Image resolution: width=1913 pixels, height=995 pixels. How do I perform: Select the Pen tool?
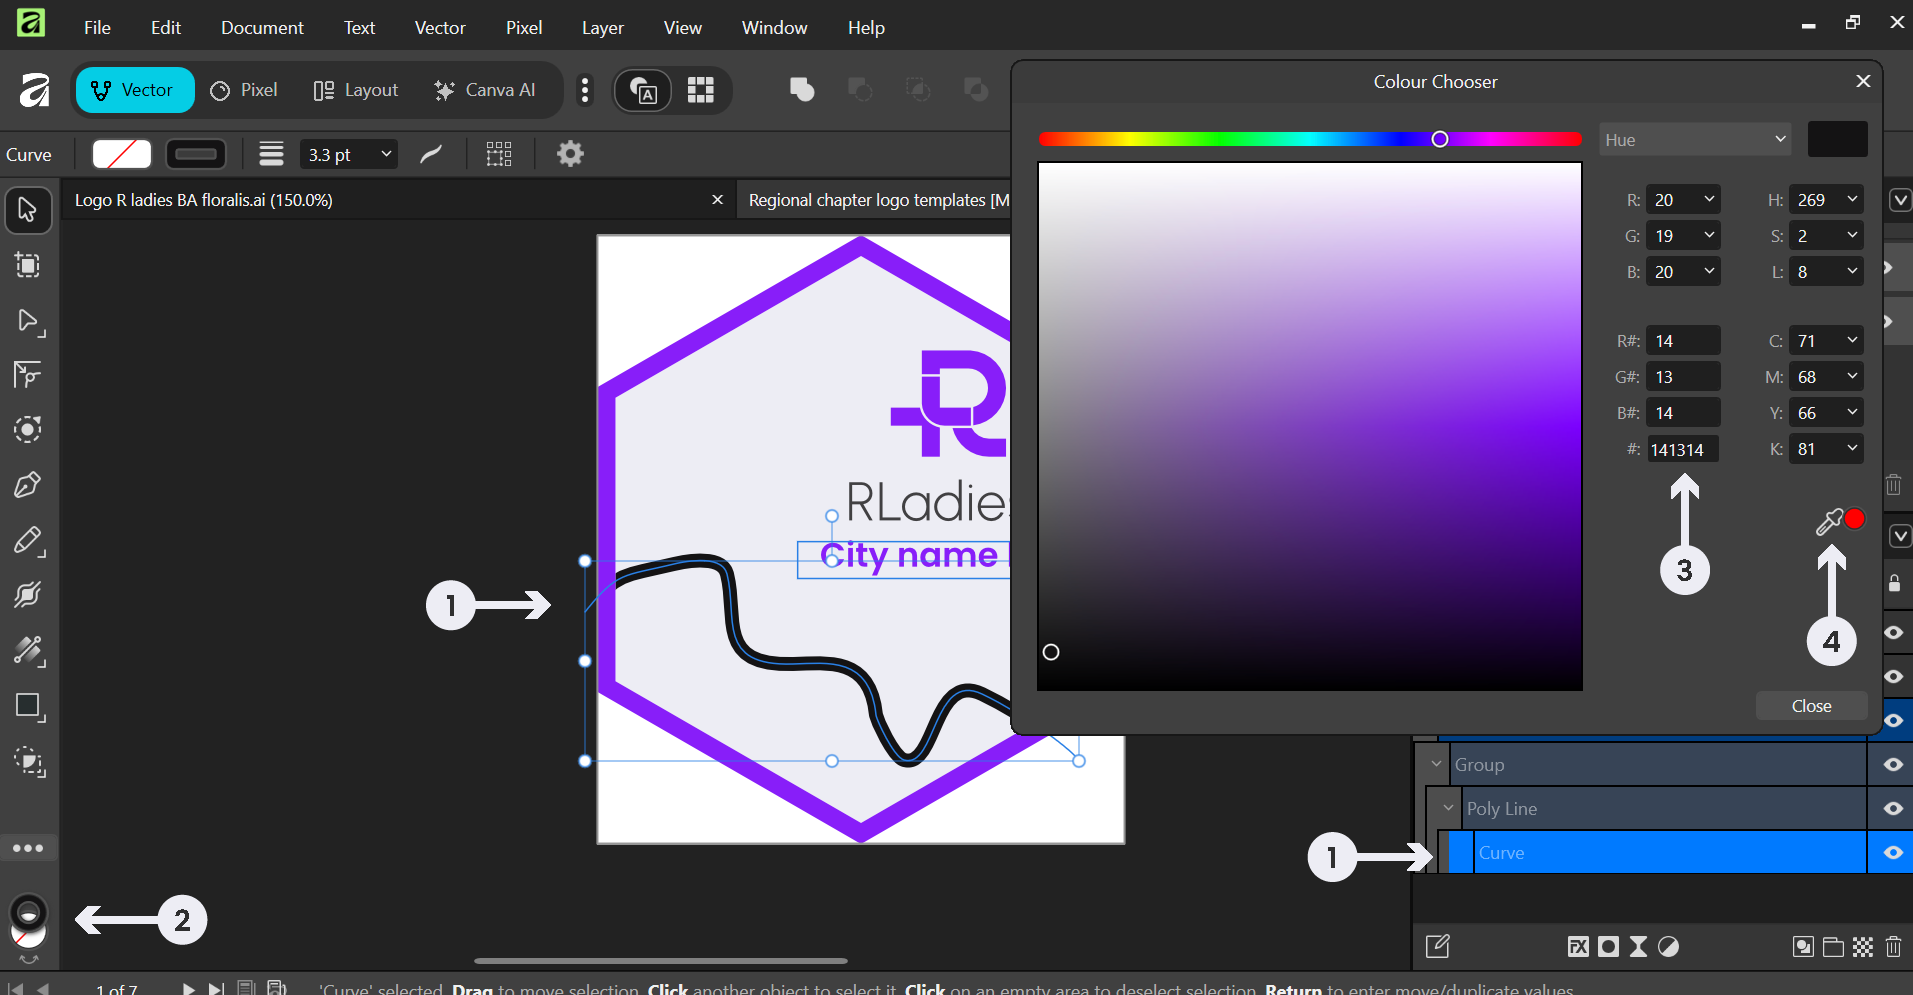pyautogui.click(x=28, y=485)
